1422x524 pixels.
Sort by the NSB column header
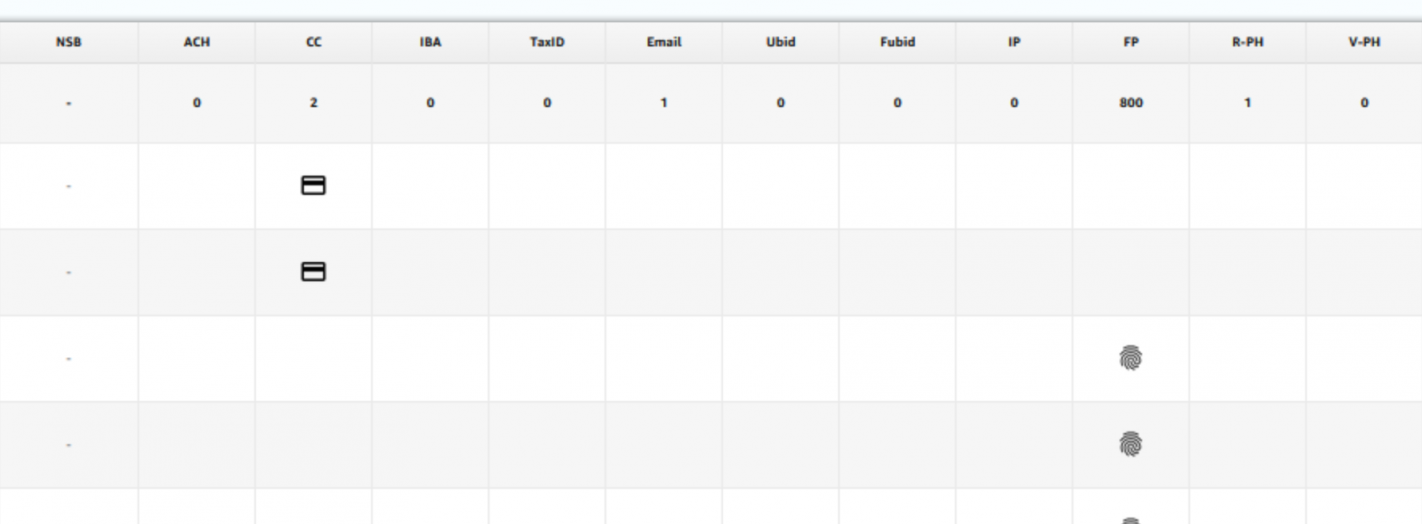pos(69,43)
